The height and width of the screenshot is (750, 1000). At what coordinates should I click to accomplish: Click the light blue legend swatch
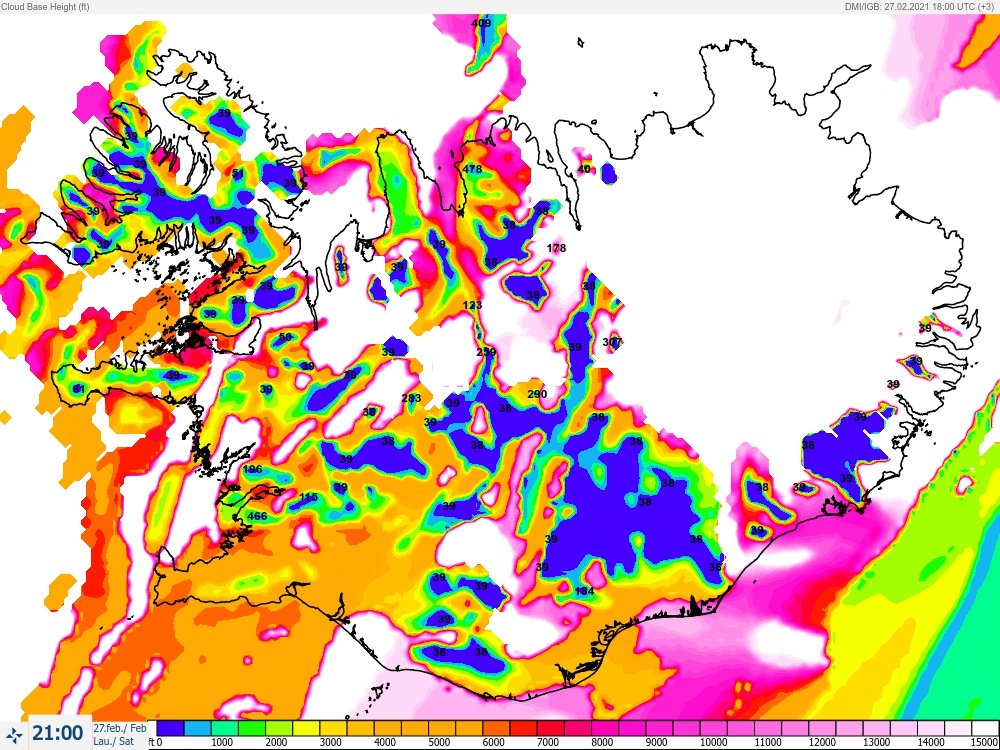click(197, 728)
